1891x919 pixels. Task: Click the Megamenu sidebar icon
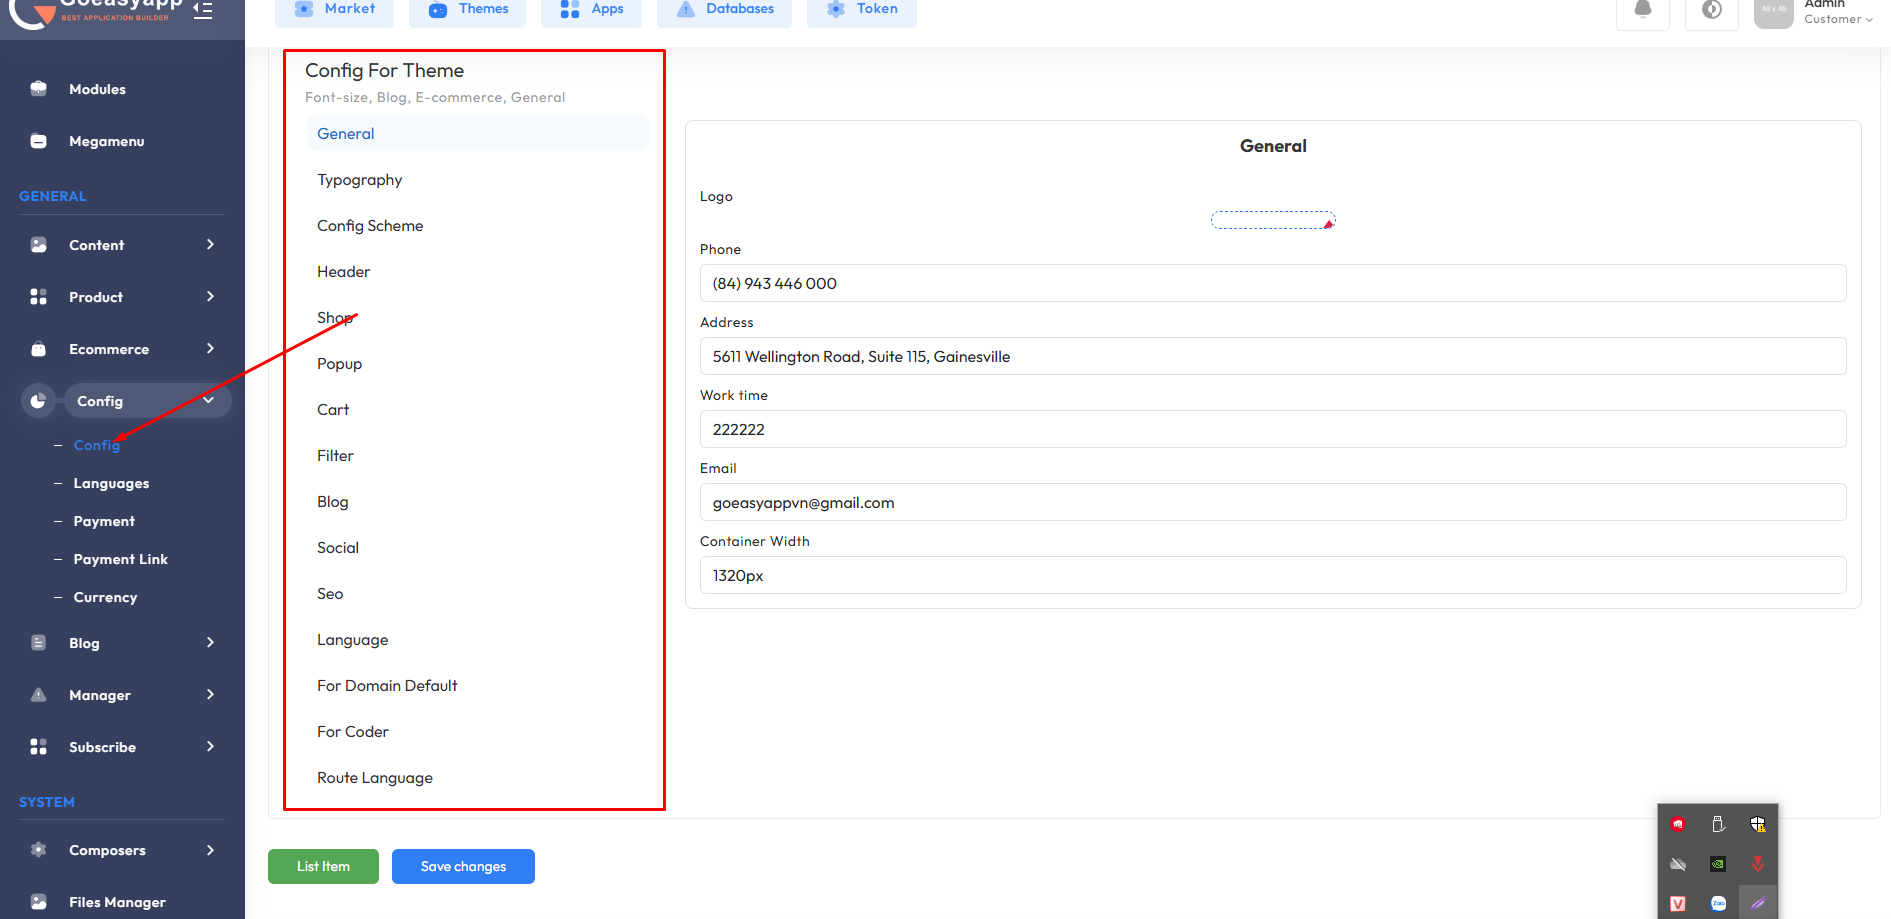click(x=39, y=141)
